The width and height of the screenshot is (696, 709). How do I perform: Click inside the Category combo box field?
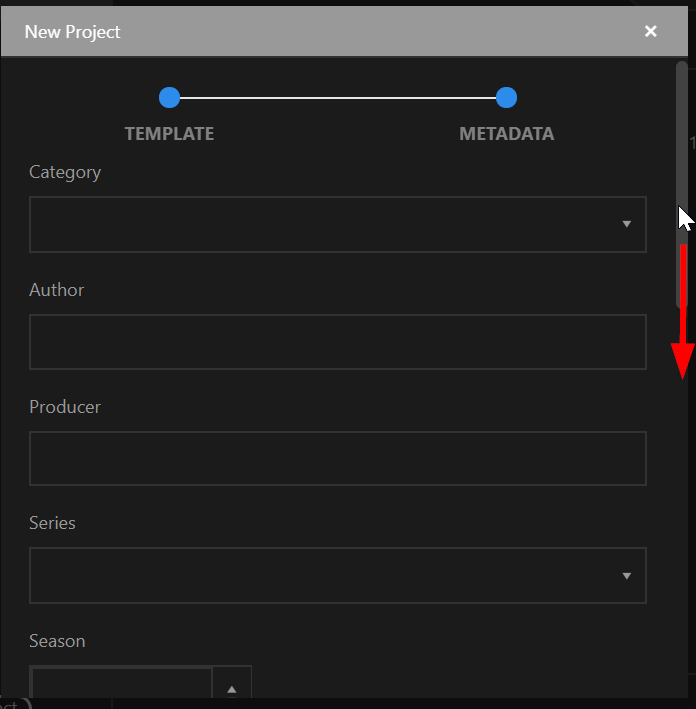coord(338,224)
